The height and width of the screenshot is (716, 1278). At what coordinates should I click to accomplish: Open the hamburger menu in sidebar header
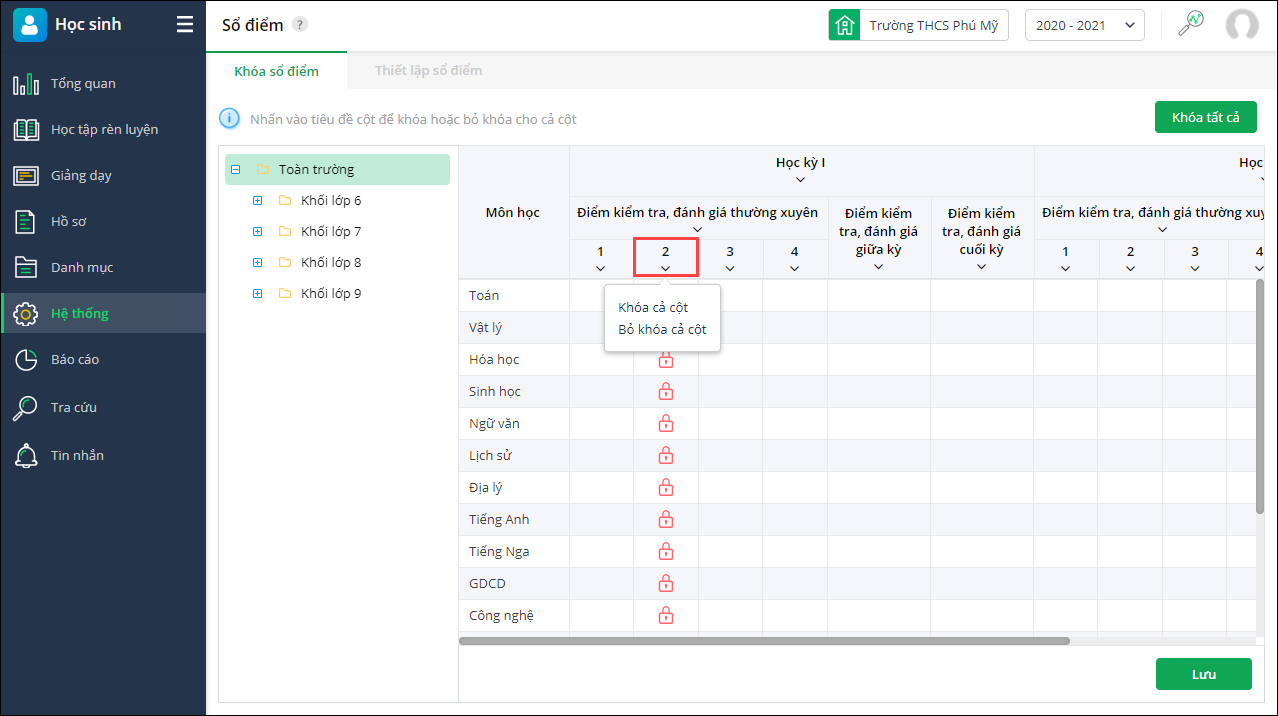pyautogui.click(x=185, y=25)
